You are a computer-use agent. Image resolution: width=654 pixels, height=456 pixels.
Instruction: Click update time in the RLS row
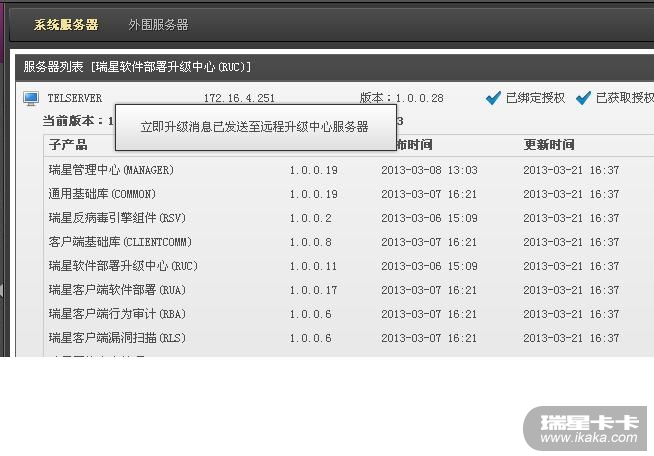(571, 338)
